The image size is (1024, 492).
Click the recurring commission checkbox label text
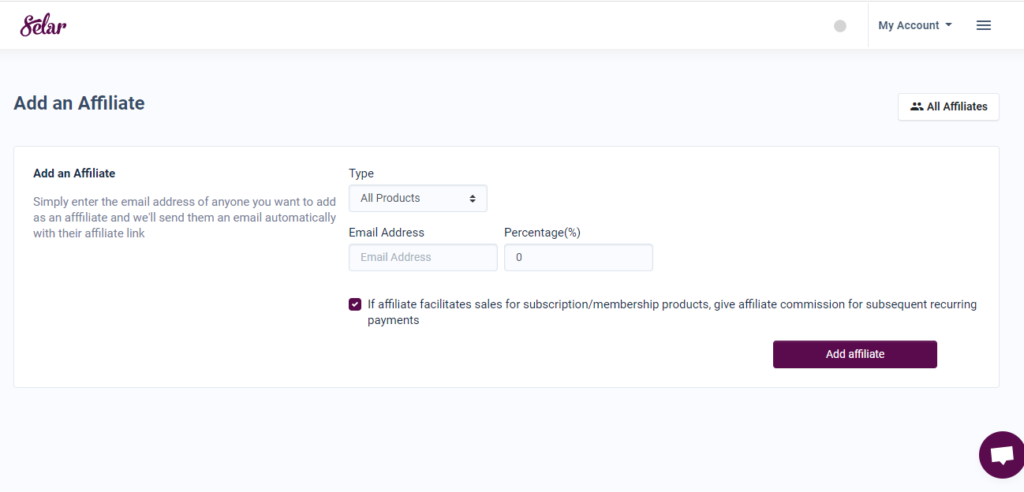(672, 312)
